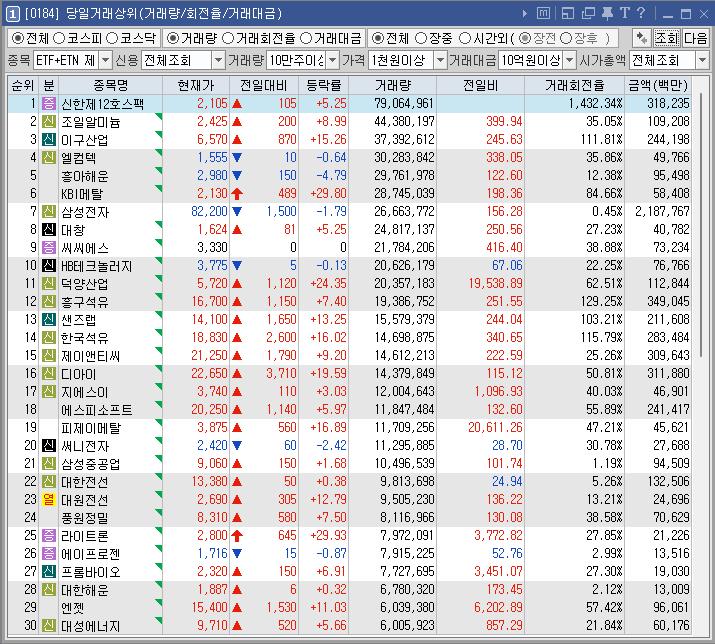Select the 장중 radio button
The height and width of the screenshot is (644, 715).
(x=421, y=38)
